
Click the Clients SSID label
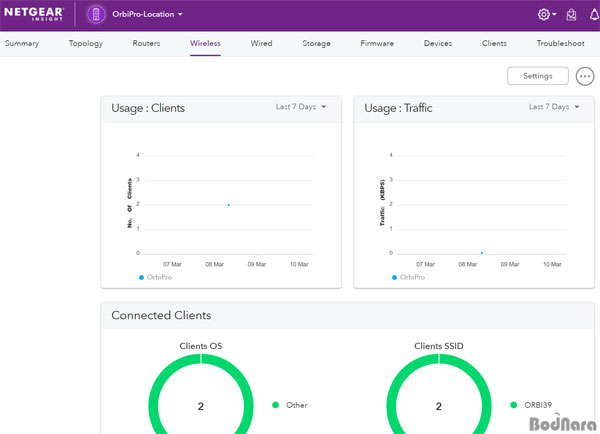[x=439, y=346]
